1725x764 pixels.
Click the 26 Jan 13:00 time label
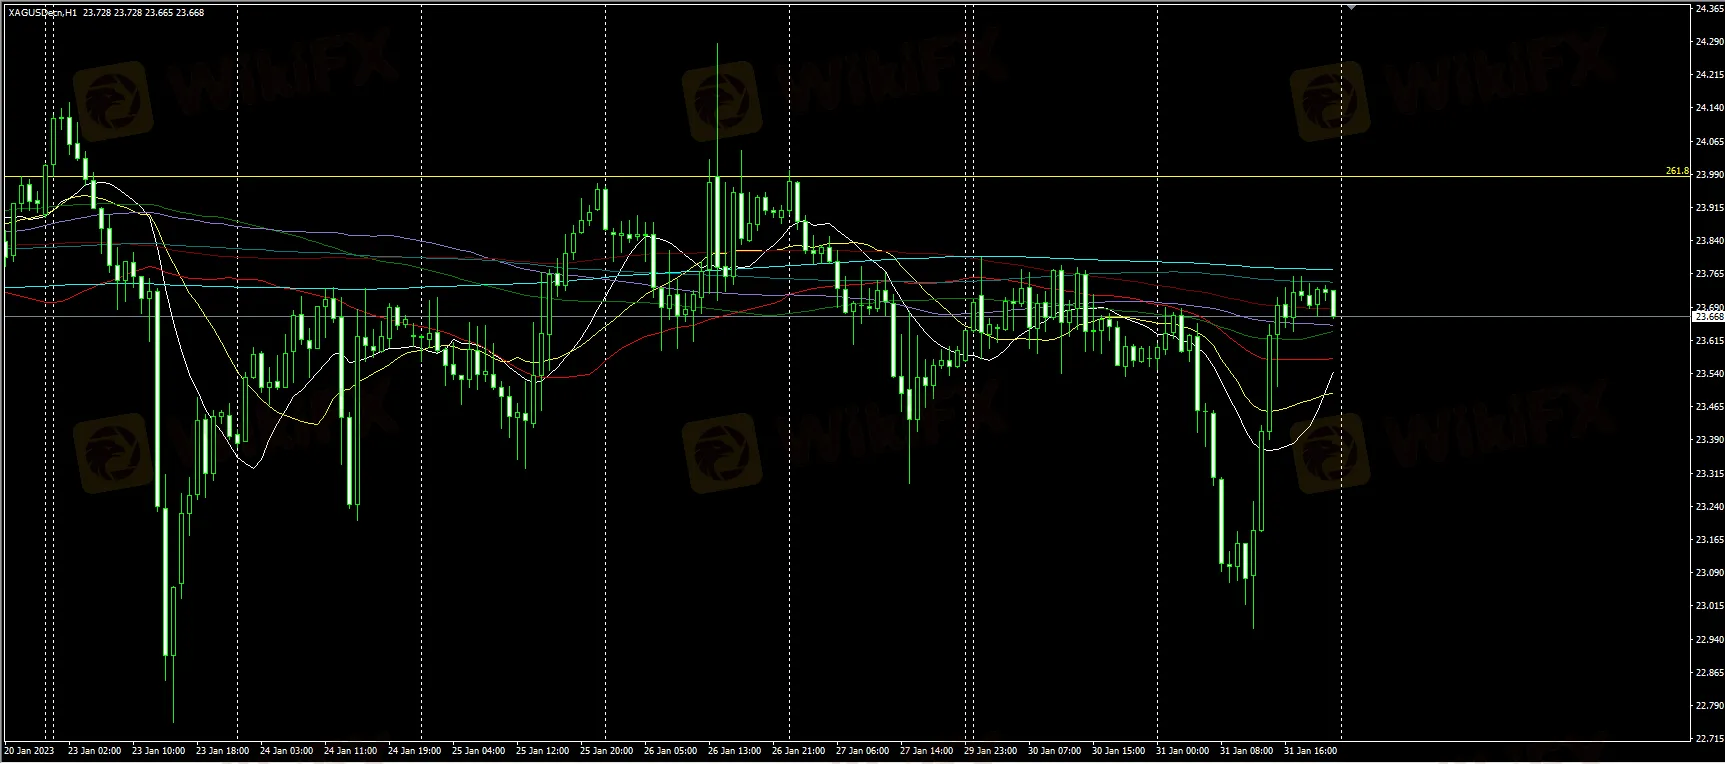733,750
